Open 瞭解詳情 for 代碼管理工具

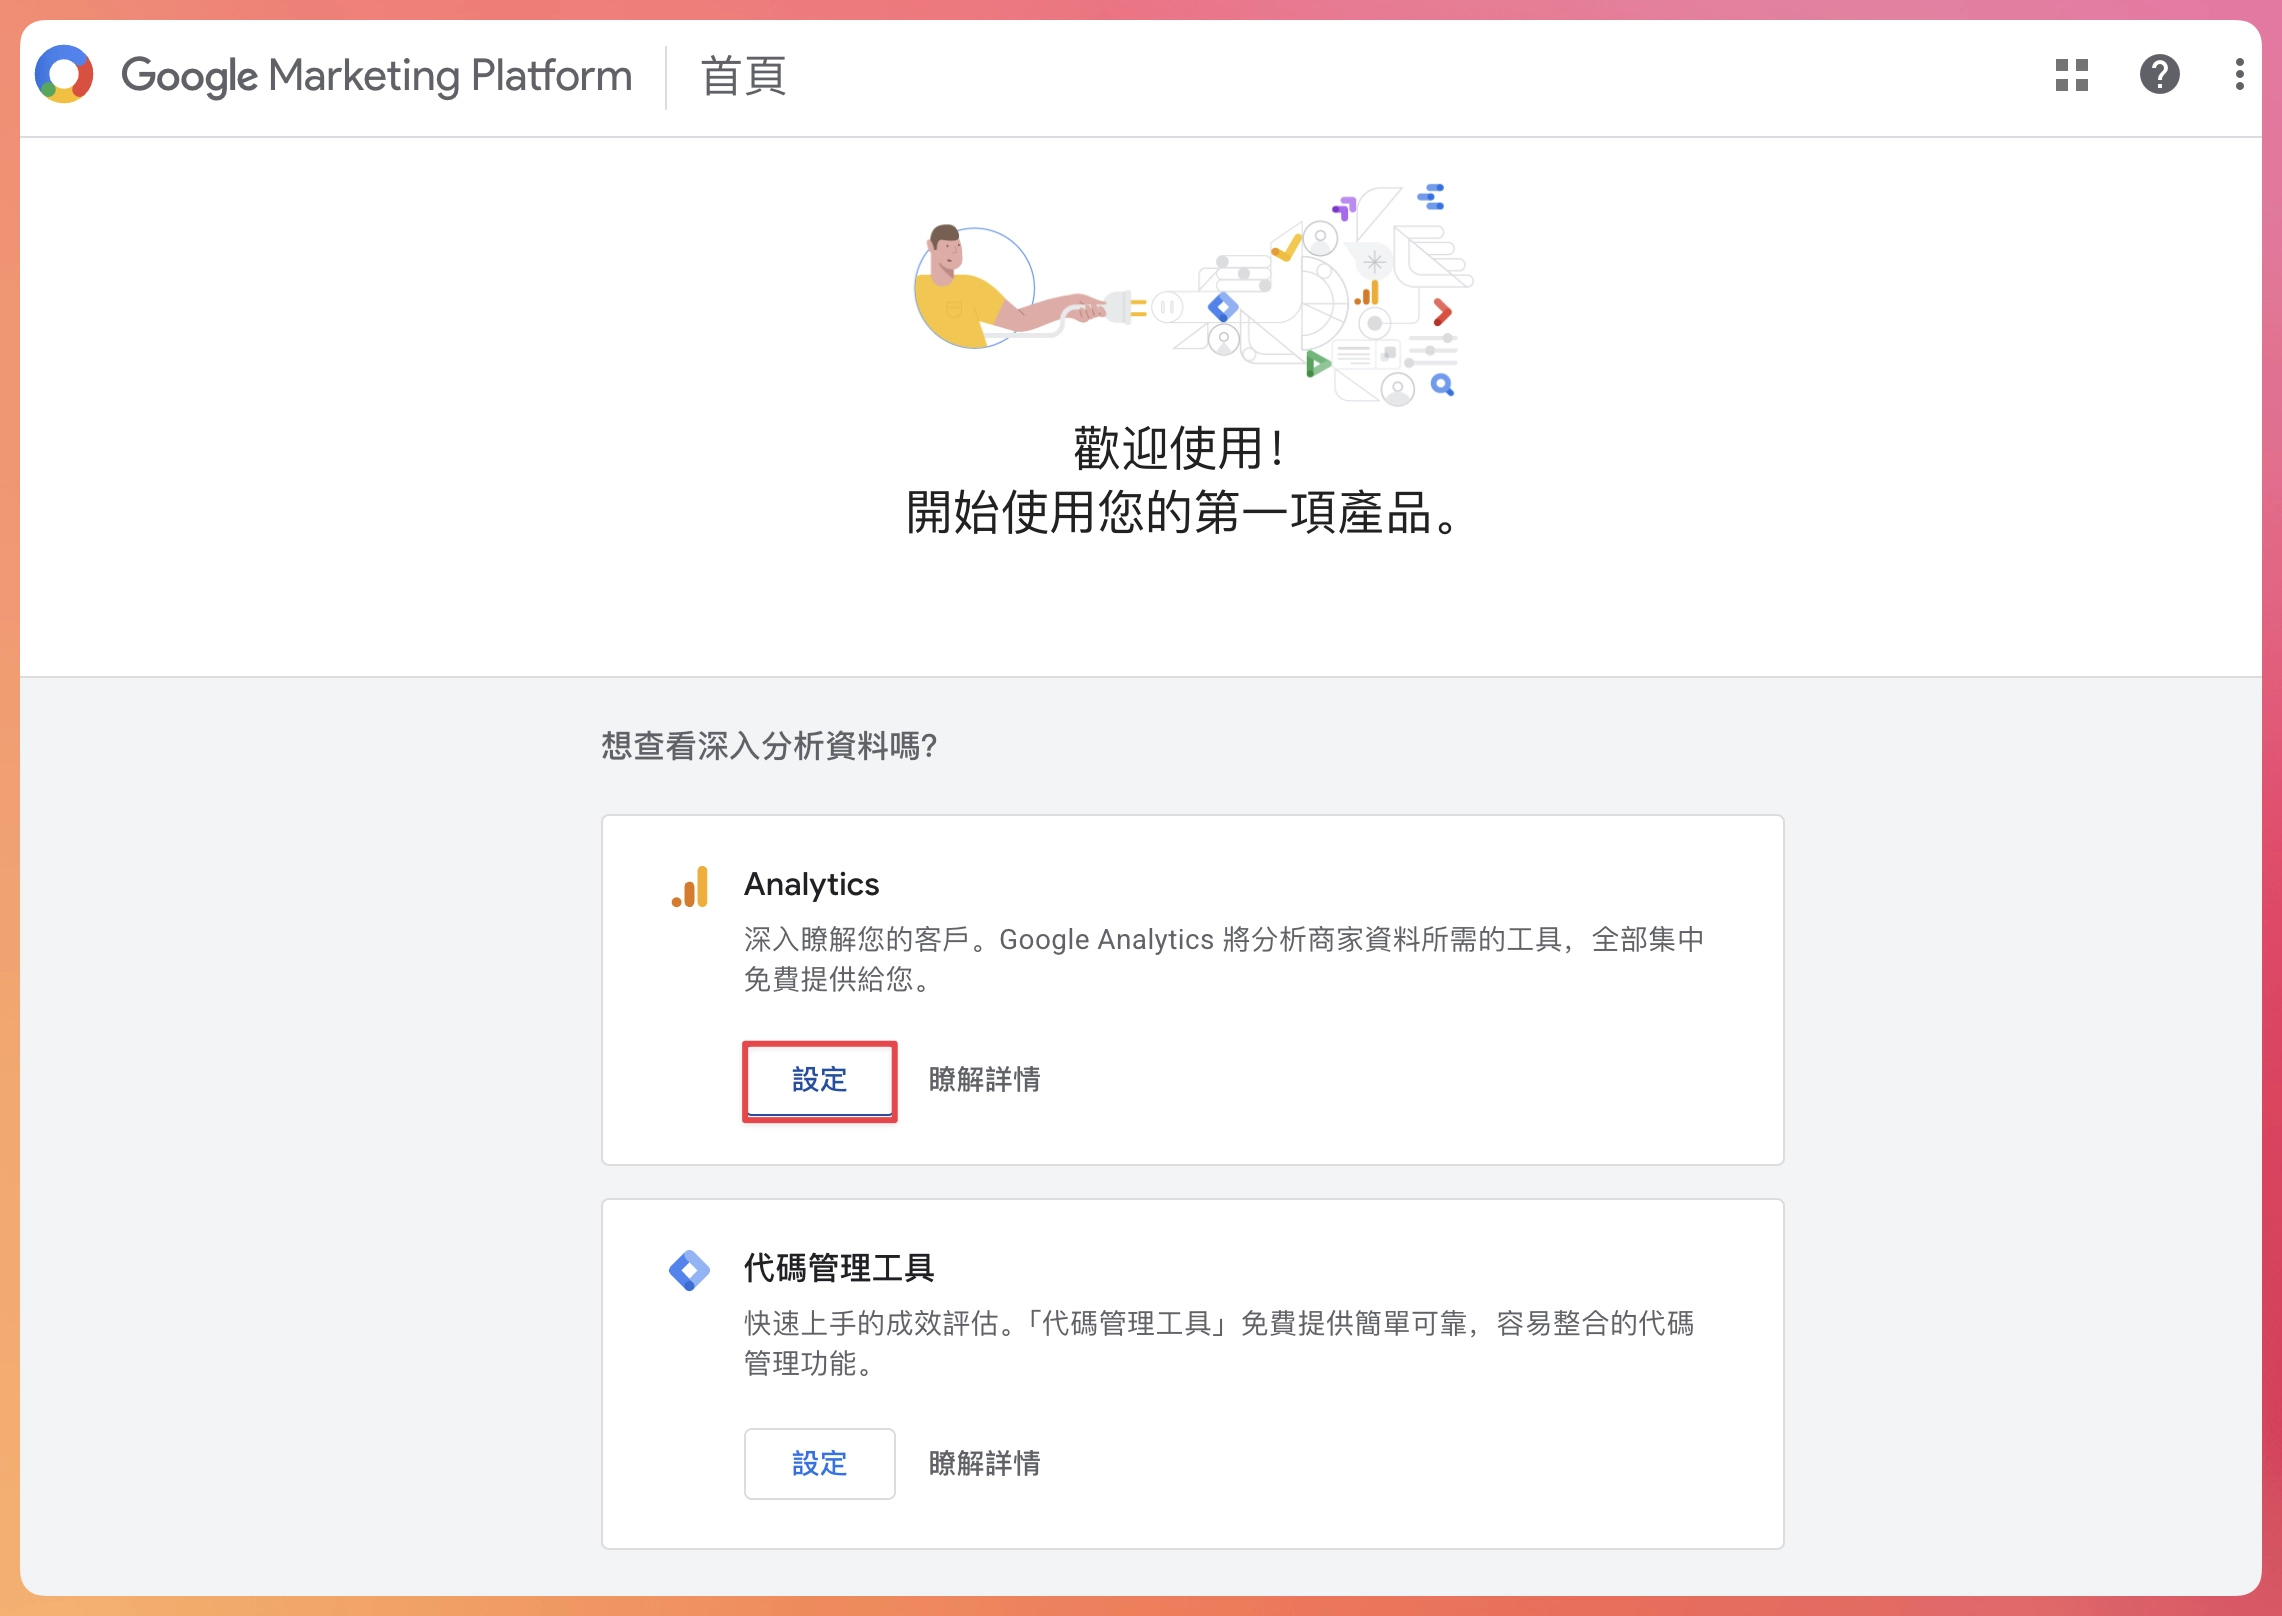(982, 1464)
